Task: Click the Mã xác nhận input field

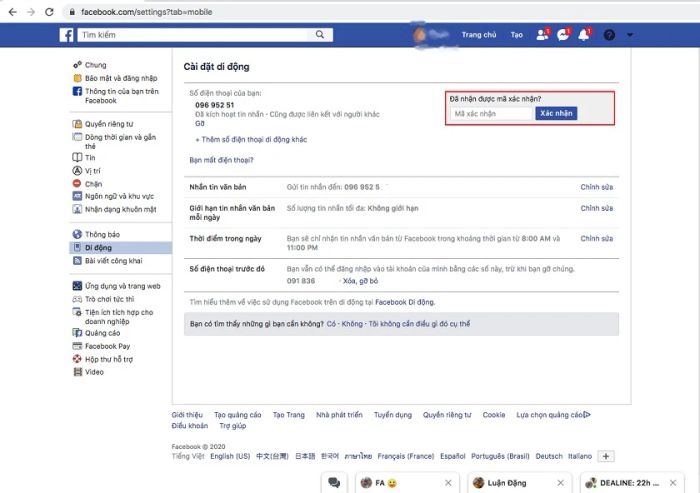Action: point(492,113)
